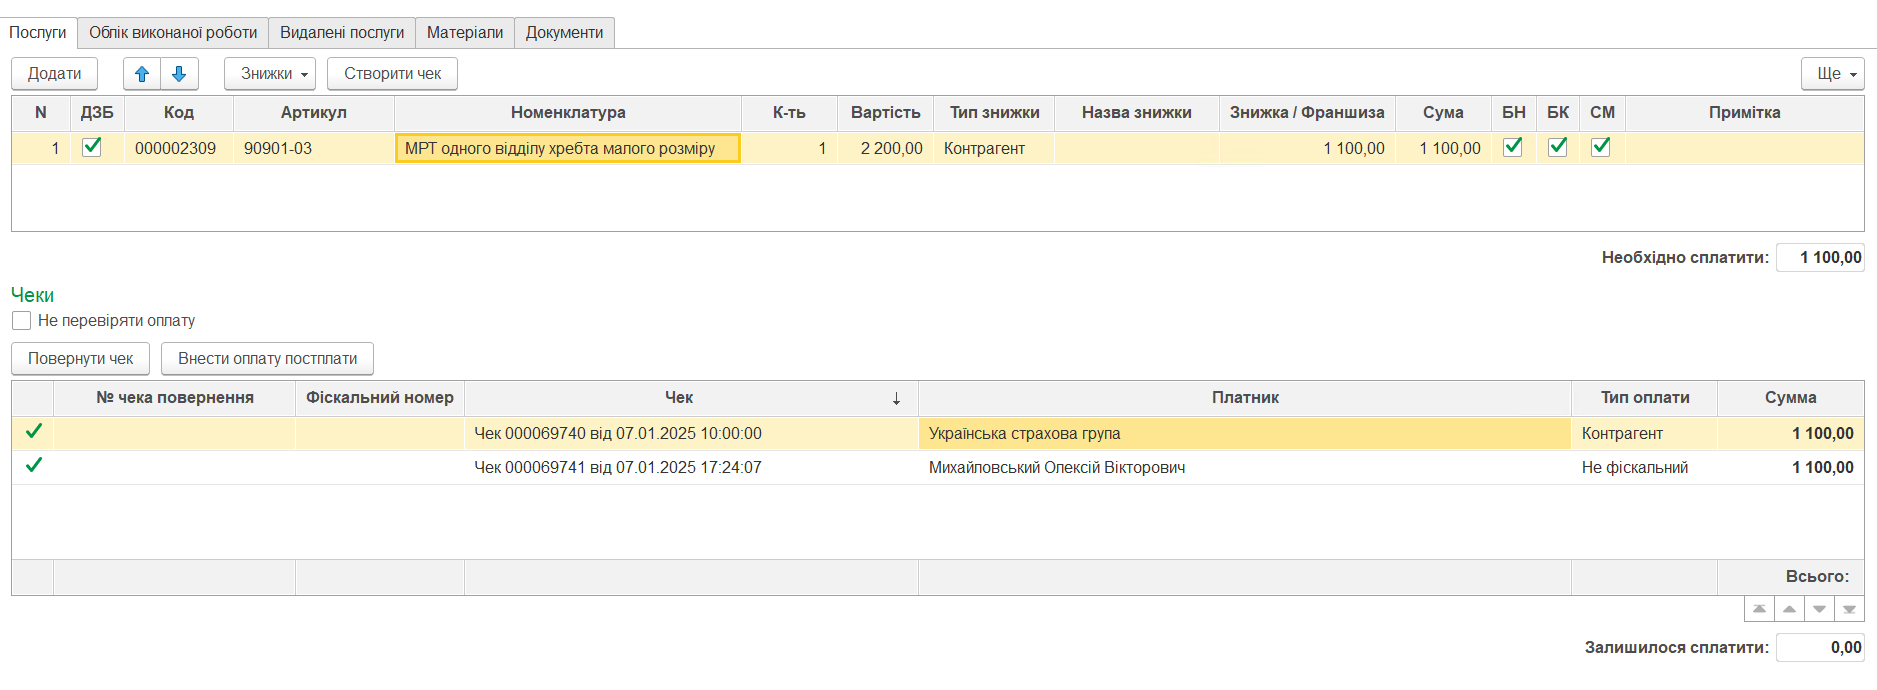The width and height of the screenshot is (1877, 690).
Task: Click the Повернути чек button
Action: 80,359
